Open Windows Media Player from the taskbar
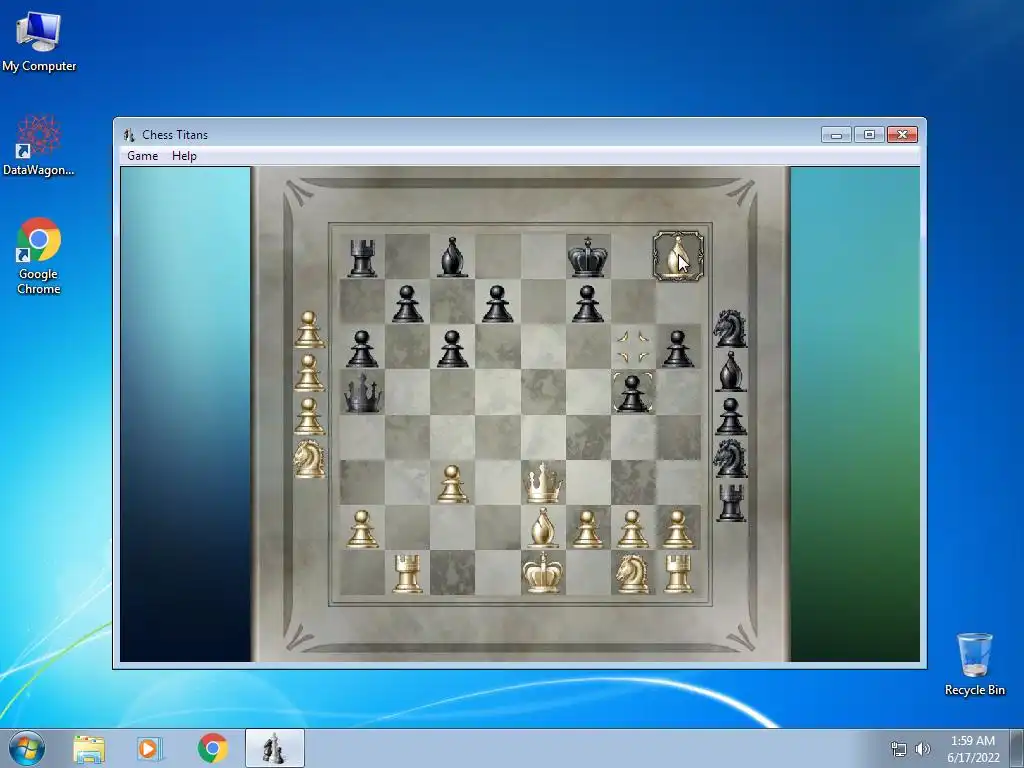This screenshot has height=768, width=1024. (149, 748)
